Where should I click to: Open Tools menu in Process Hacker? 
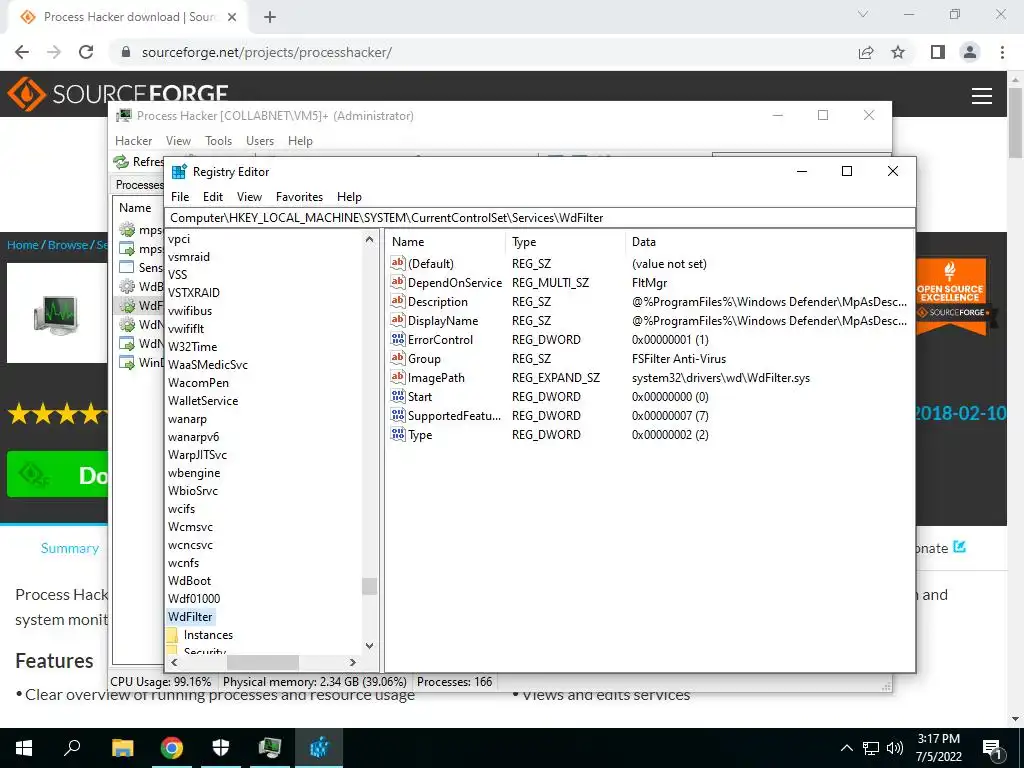(x=218, y=140)
